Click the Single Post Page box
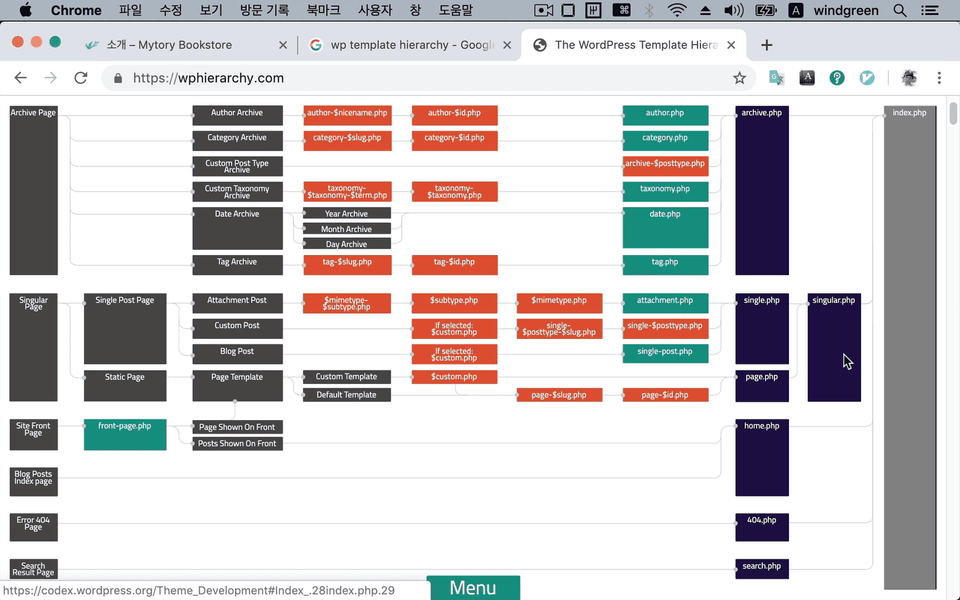The image size is (960, 600). pos(125,329)
